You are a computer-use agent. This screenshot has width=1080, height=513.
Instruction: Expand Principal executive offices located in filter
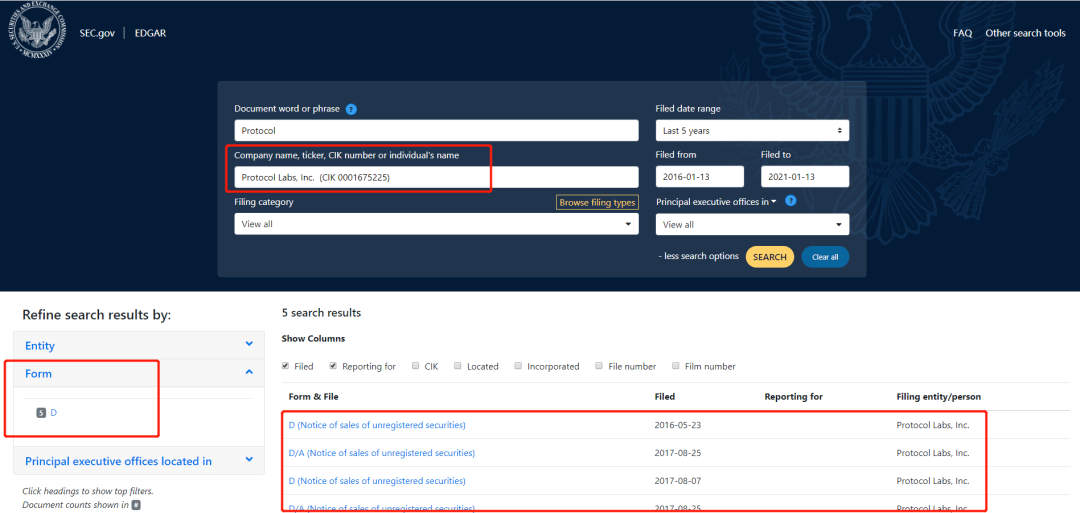click(138, 461)
